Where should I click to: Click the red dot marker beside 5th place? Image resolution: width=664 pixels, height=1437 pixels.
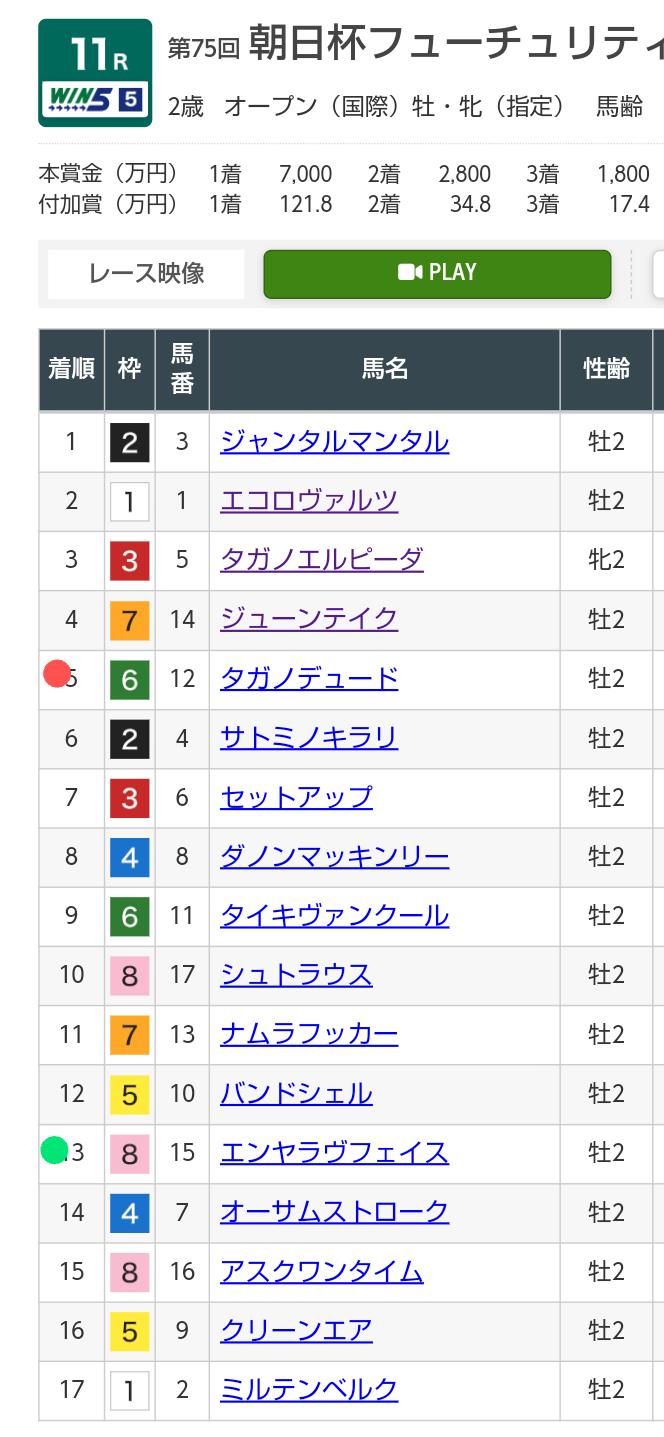click(x=56, y=674)
